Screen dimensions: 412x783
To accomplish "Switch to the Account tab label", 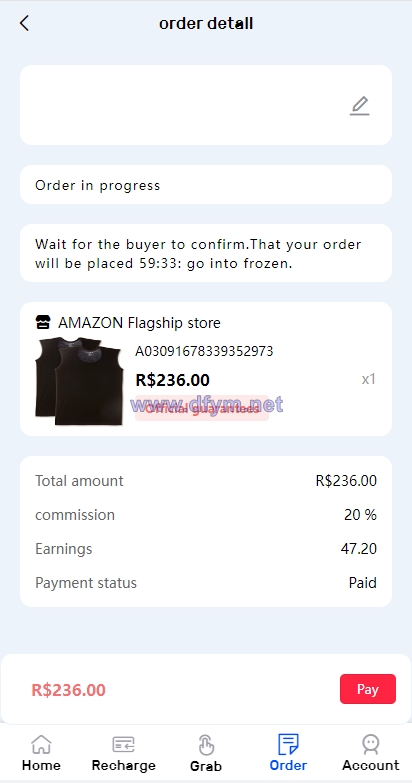I will 371,765.
